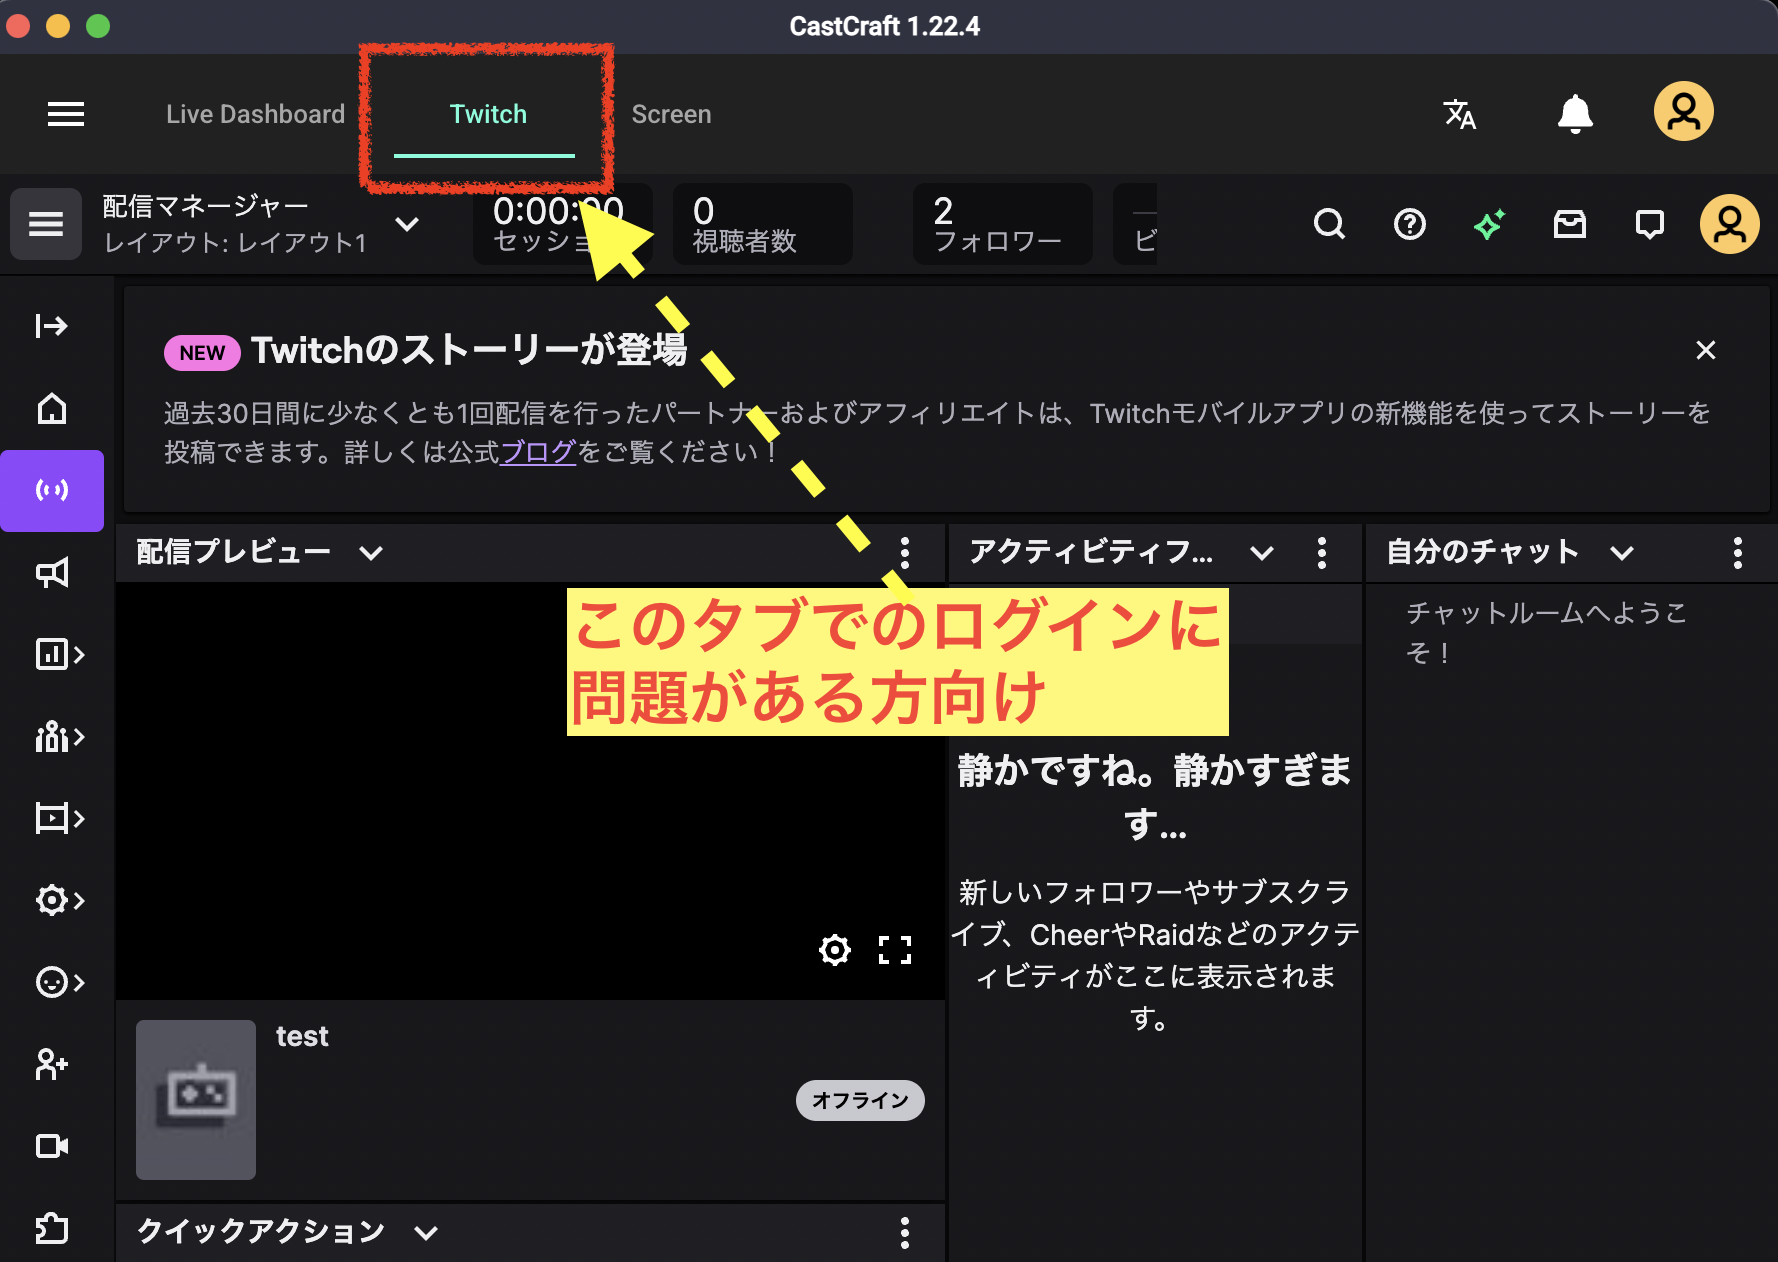Expand the 配信プレビュー panel dropdown
This screenshot has width=1778, height=1262.
(x=371, y=553)
